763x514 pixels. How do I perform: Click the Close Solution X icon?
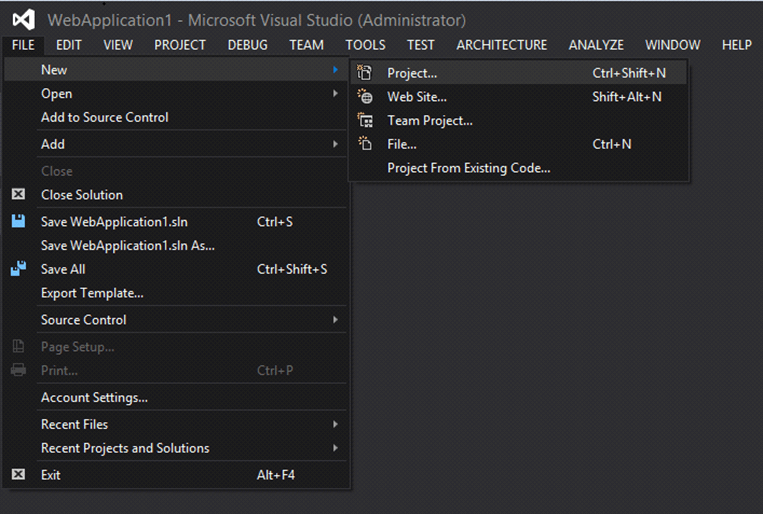click(x=18, y=194)
